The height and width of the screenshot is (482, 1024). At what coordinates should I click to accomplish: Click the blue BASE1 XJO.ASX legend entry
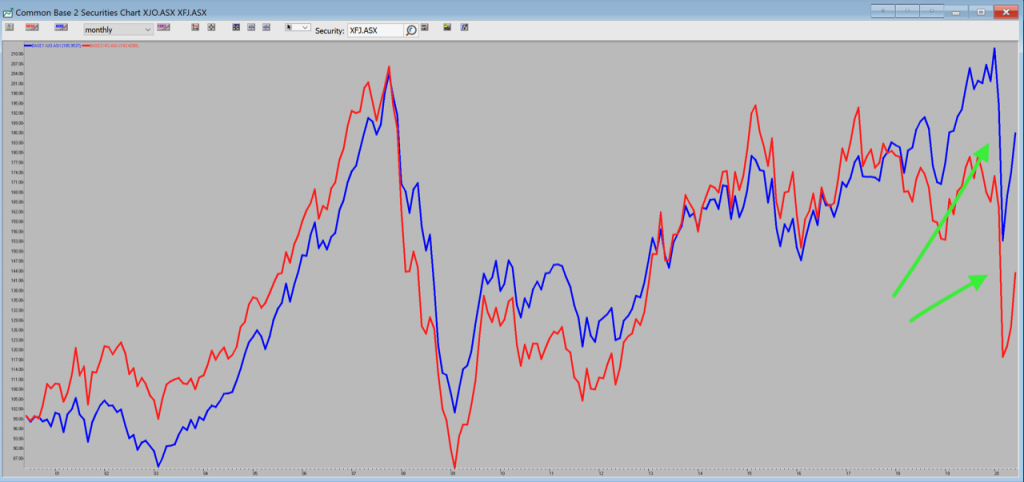click(x=52, y=46)
